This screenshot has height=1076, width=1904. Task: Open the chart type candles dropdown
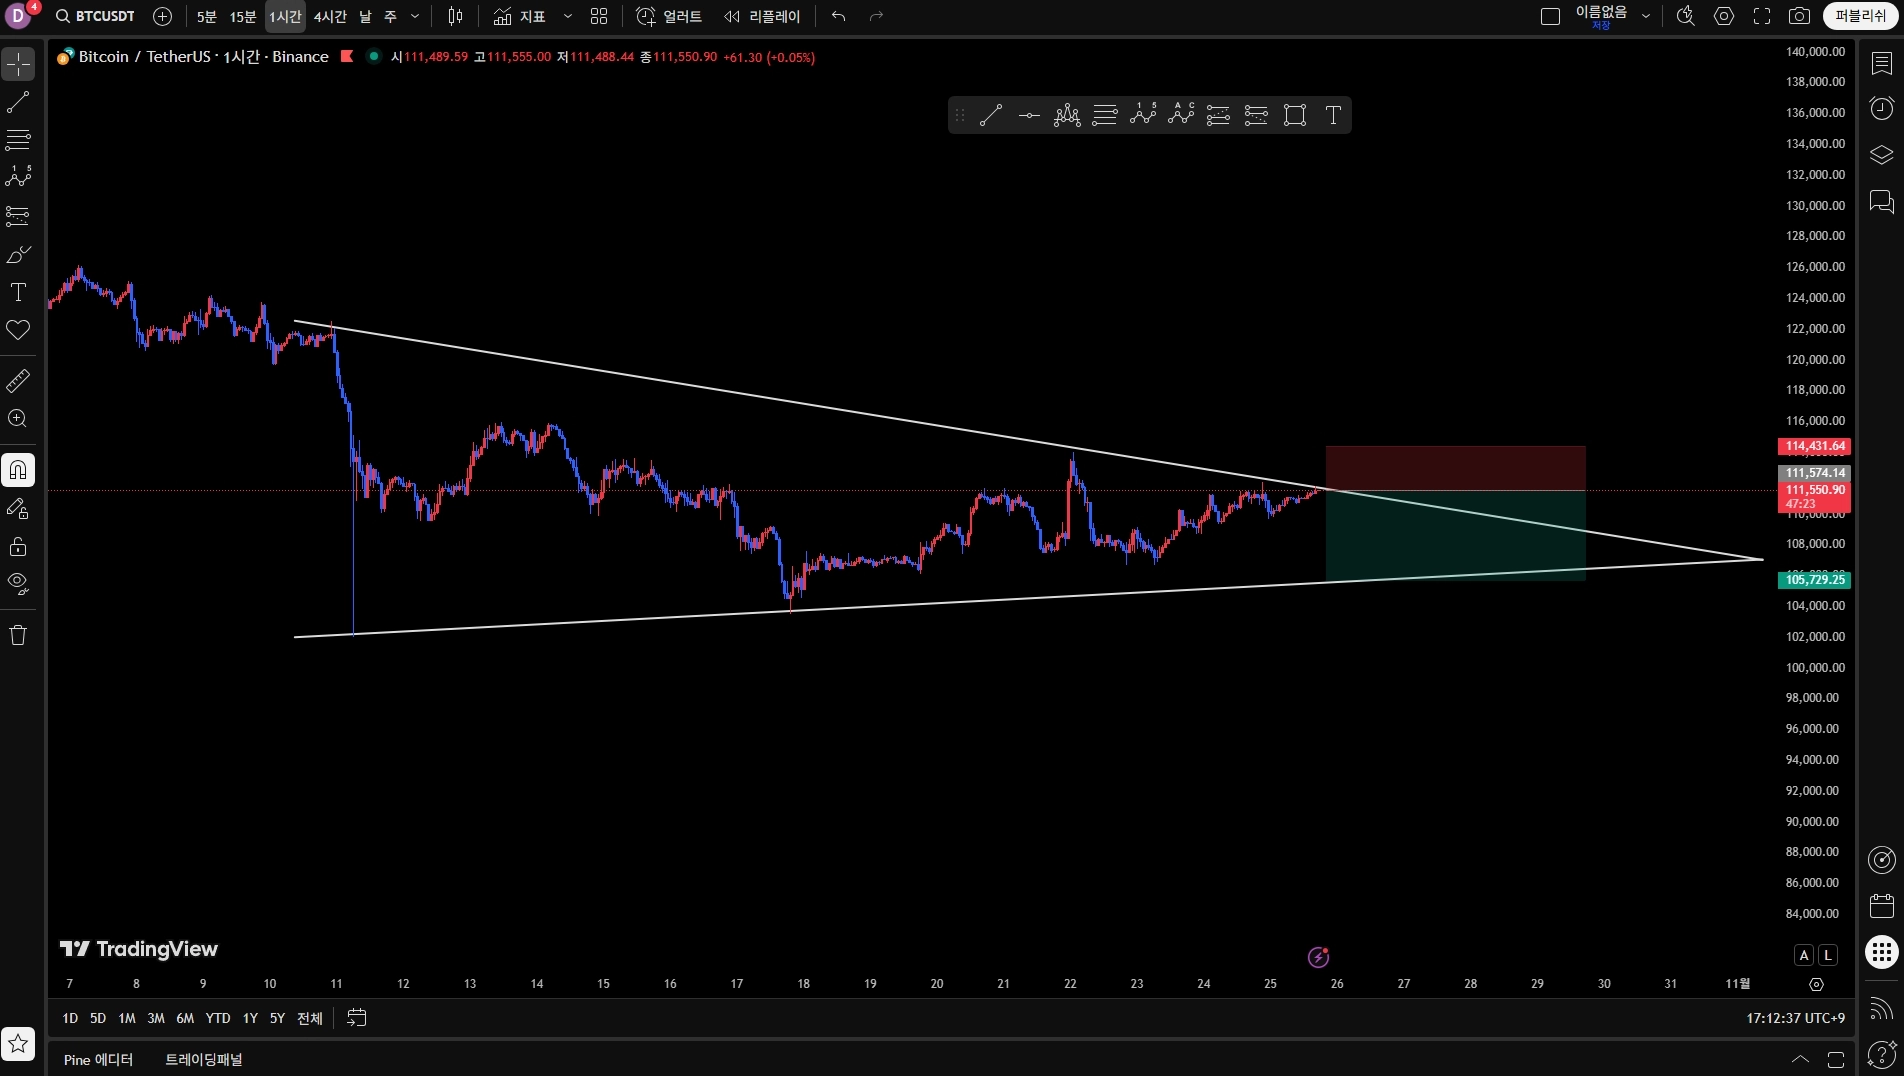(x=455, y=16)
